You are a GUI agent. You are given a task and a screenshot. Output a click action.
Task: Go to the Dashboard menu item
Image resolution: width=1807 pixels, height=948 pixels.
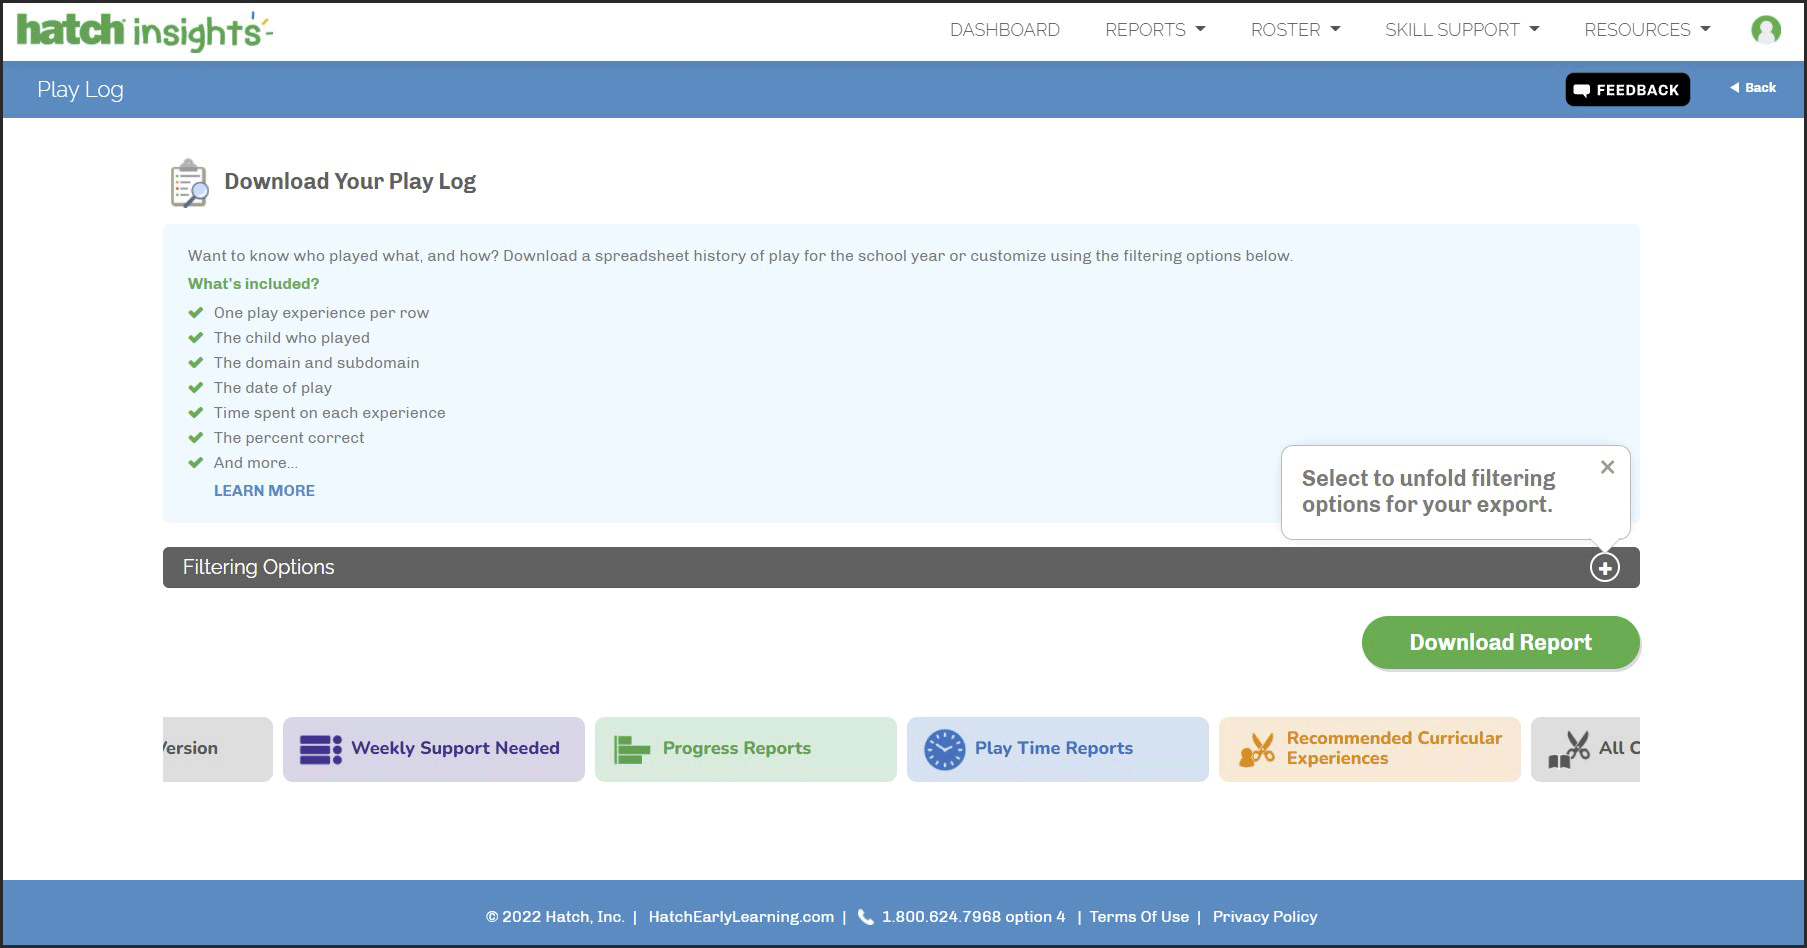click(x=1005, y=30)
